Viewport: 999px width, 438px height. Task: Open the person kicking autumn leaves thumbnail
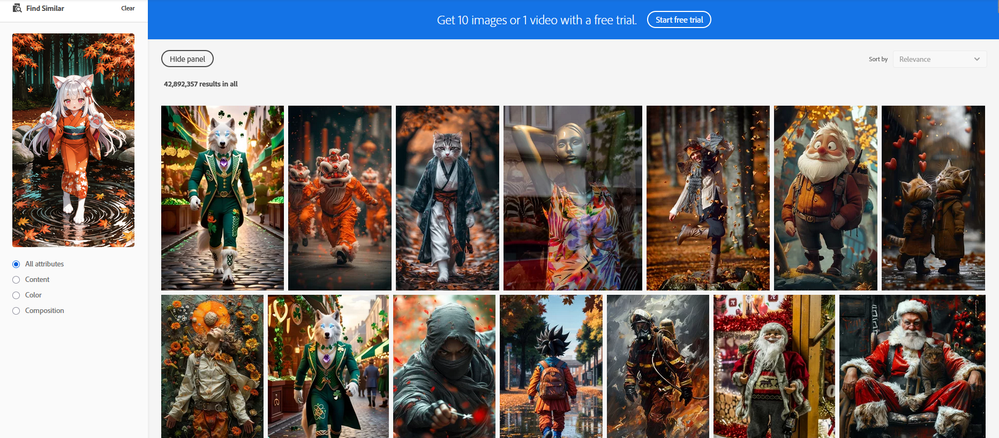[708, 198]
